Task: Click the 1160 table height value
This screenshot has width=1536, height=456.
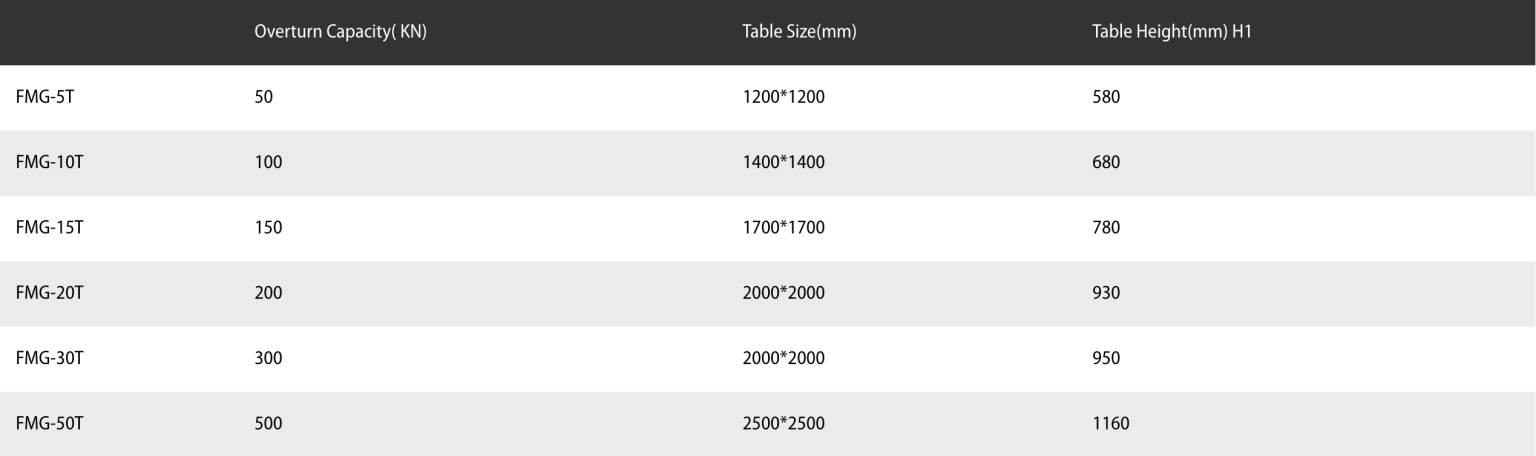Action: click(1110, 424)
